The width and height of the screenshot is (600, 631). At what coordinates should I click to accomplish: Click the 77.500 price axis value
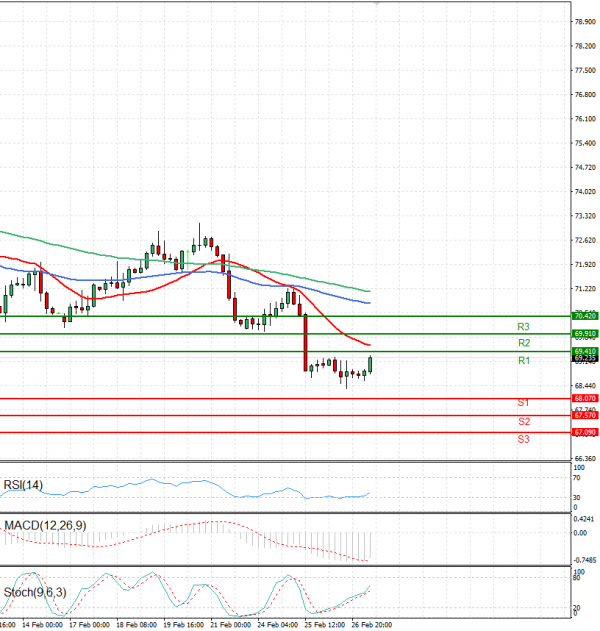pyautogui.click(x=585, y=70)
